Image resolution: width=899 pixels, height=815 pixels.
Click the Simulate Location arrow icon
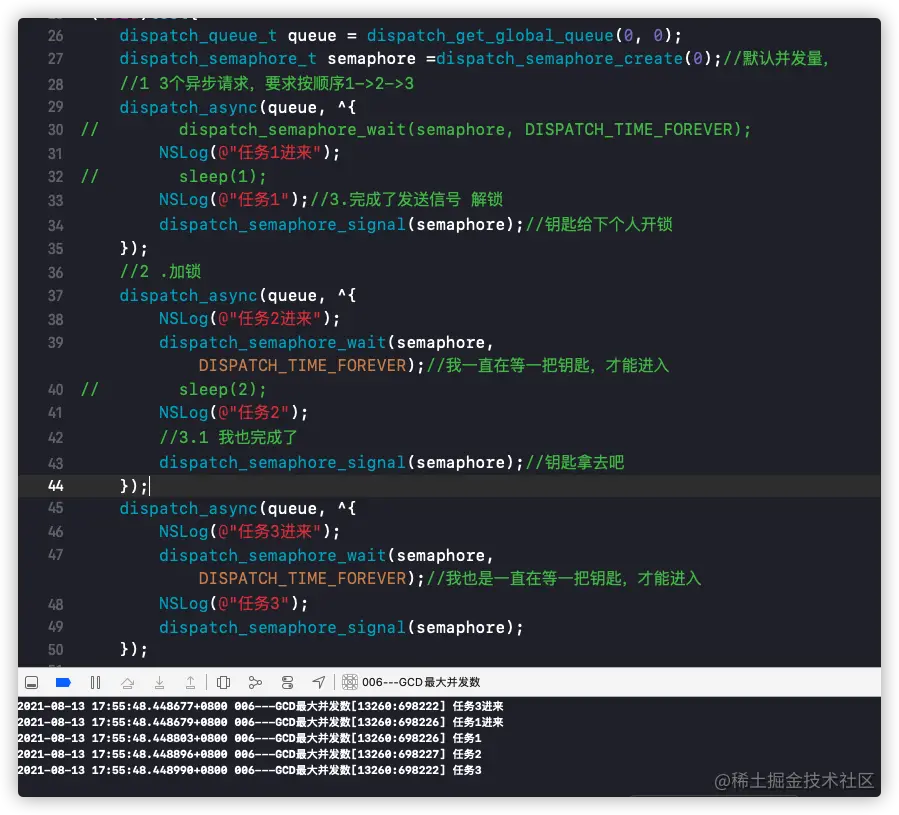pyautogui.click(x=319, y=683)
